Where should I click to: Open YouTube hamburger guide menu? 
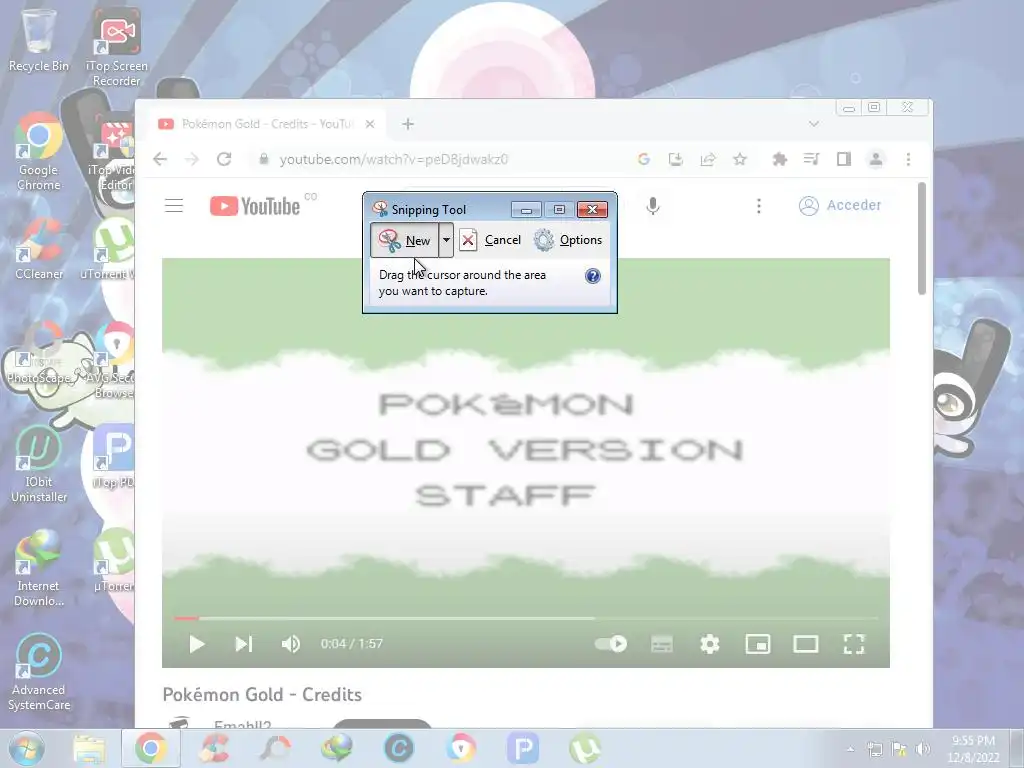coord(174,206)
